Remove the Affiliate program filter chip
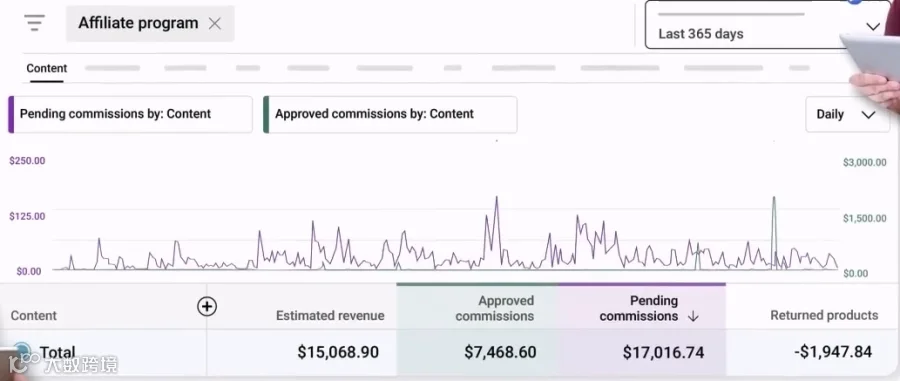 (x=215, y=24)
